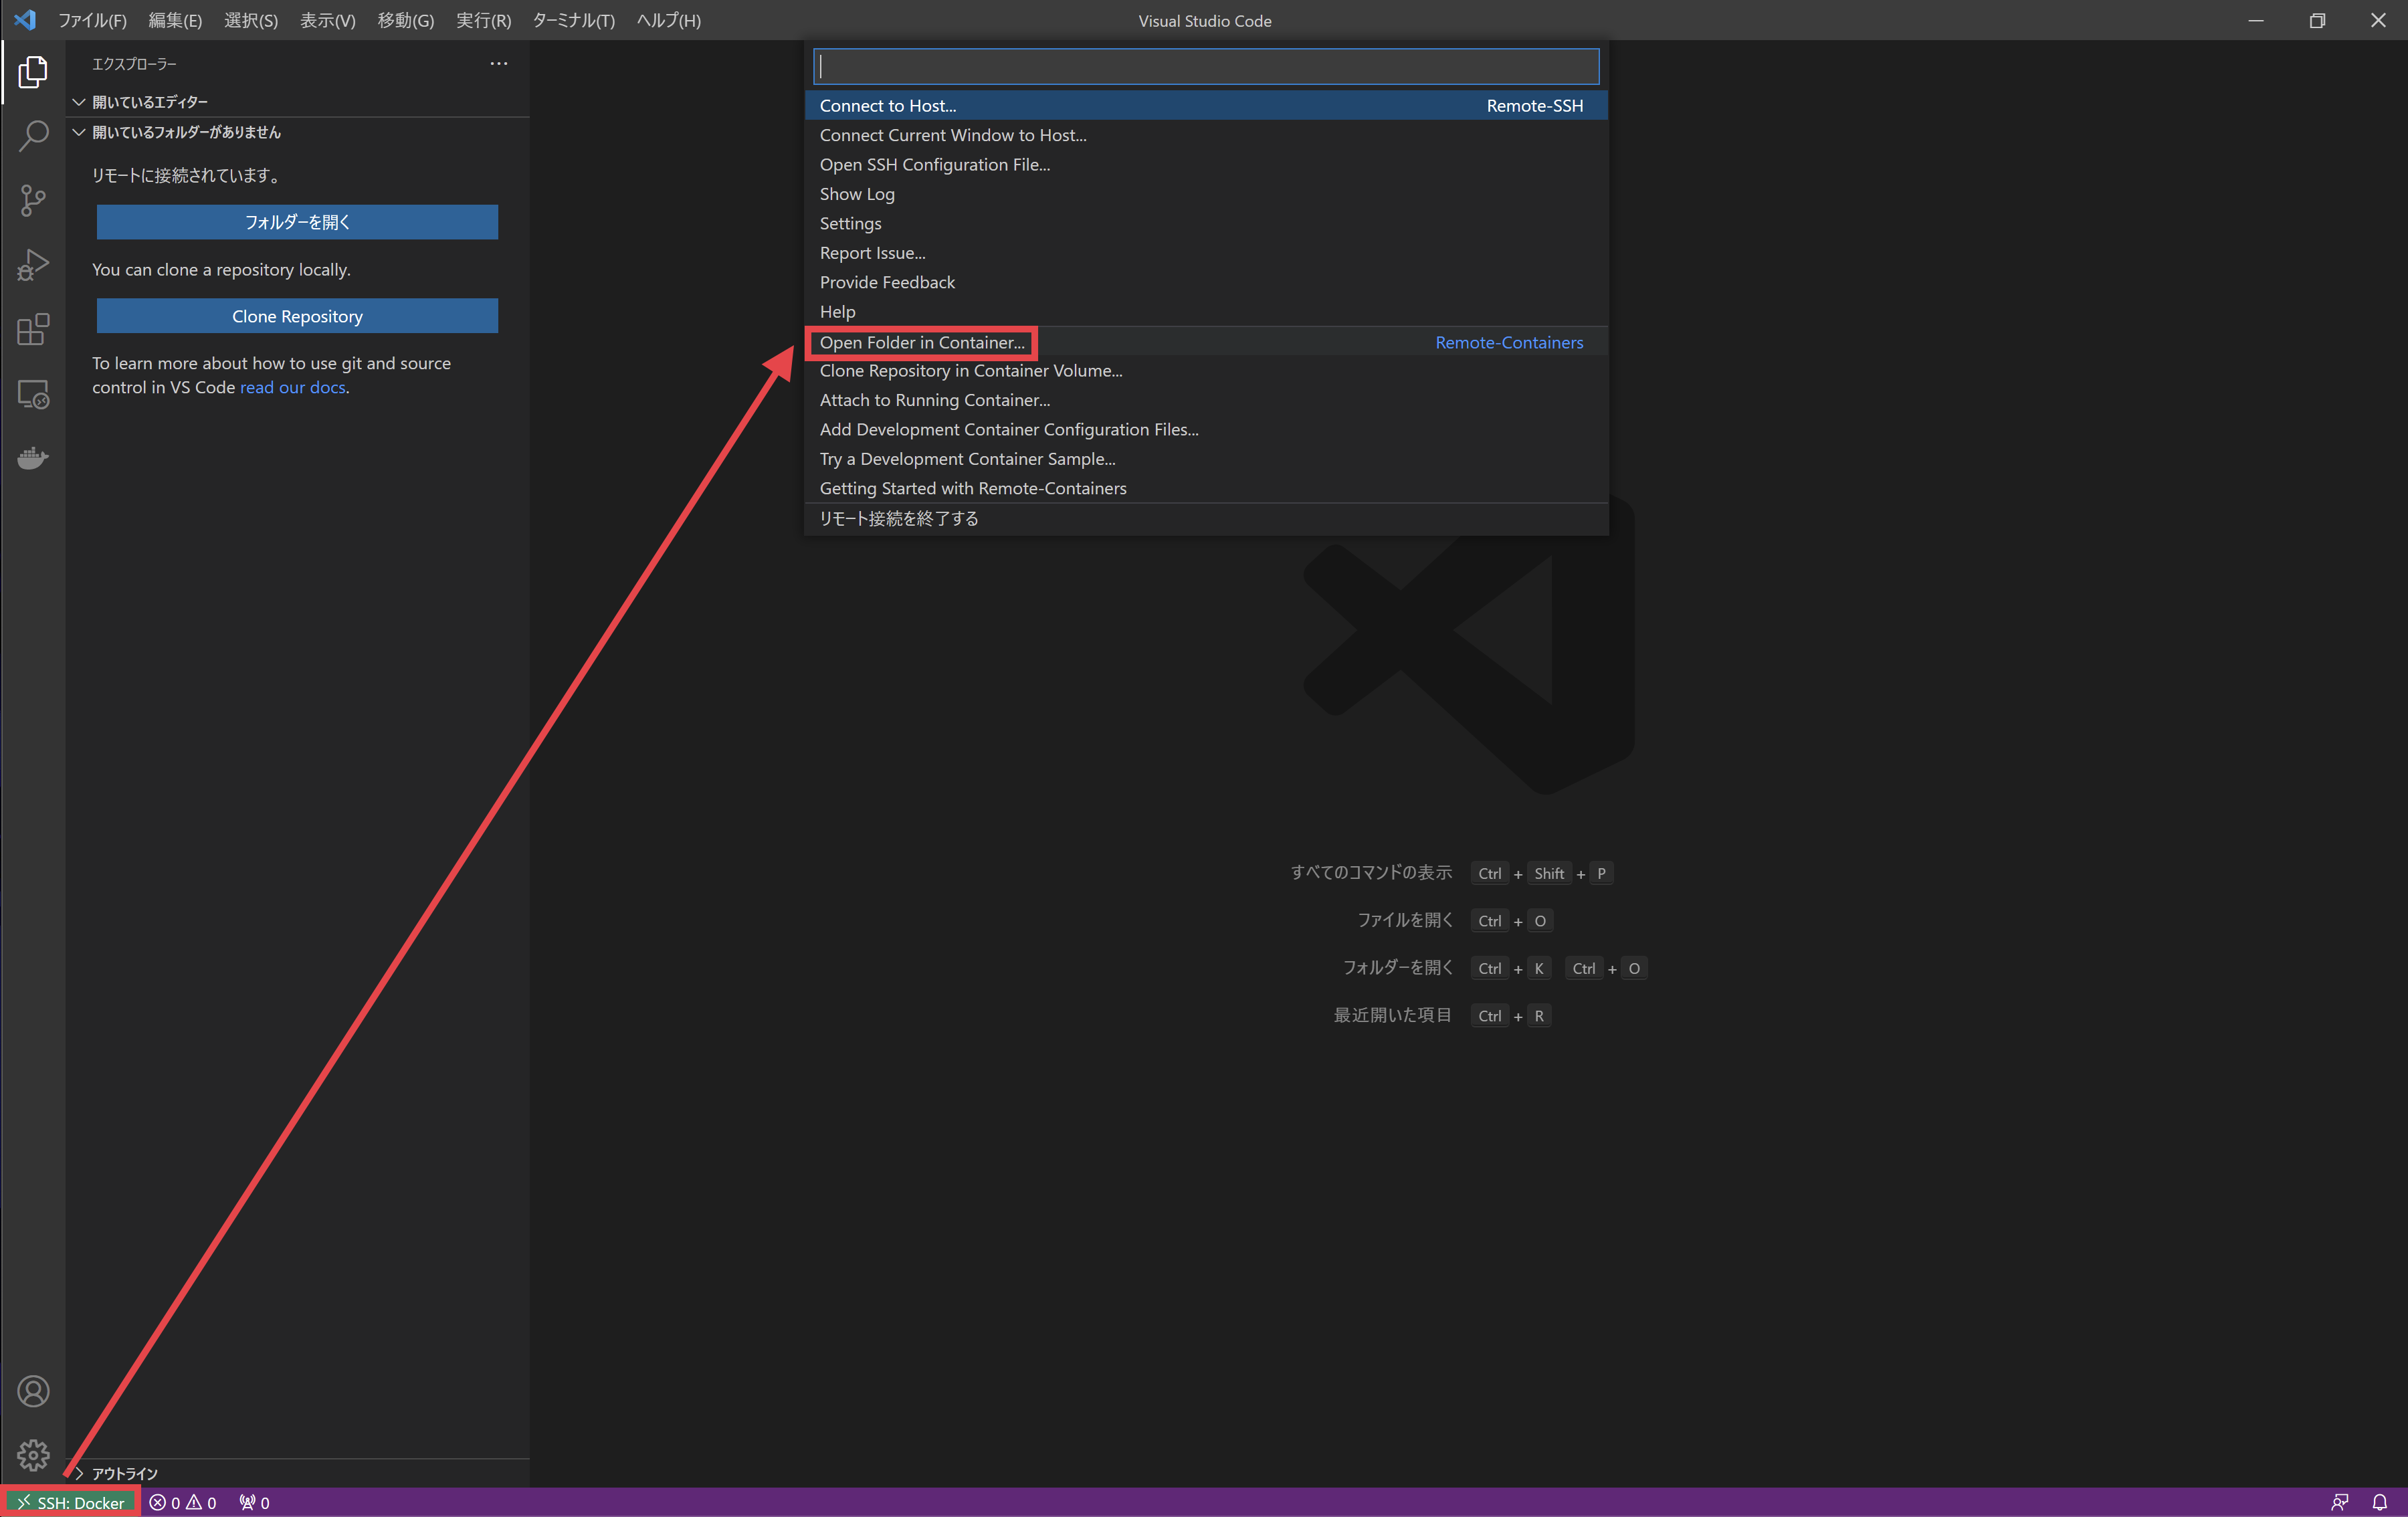Open the Docker extension panel
This screenshot has height=1517, width=2408.
pyautogui.click(x=33, y=458)
